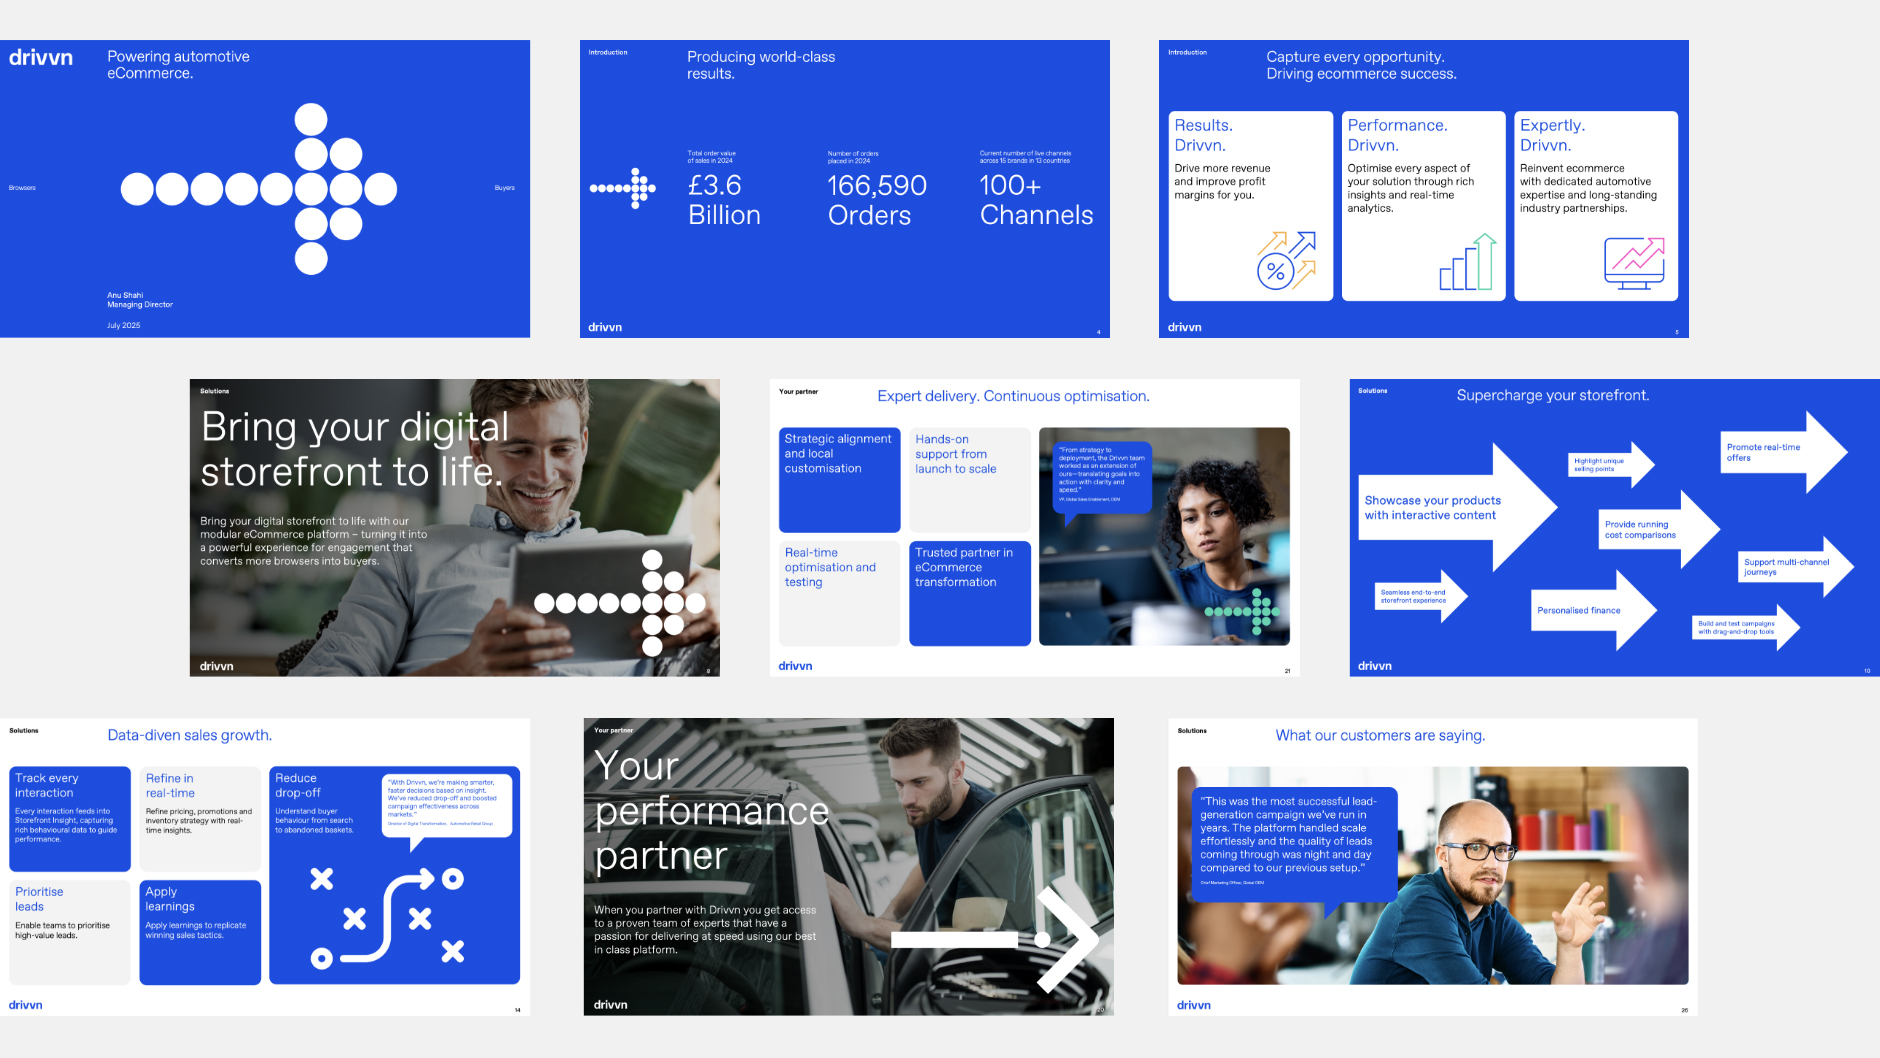The width and height of the screenshot is (1880, 1058).
Task: Click the white chevron arrow on performance partner slide
Action: [x=995, y=939]
